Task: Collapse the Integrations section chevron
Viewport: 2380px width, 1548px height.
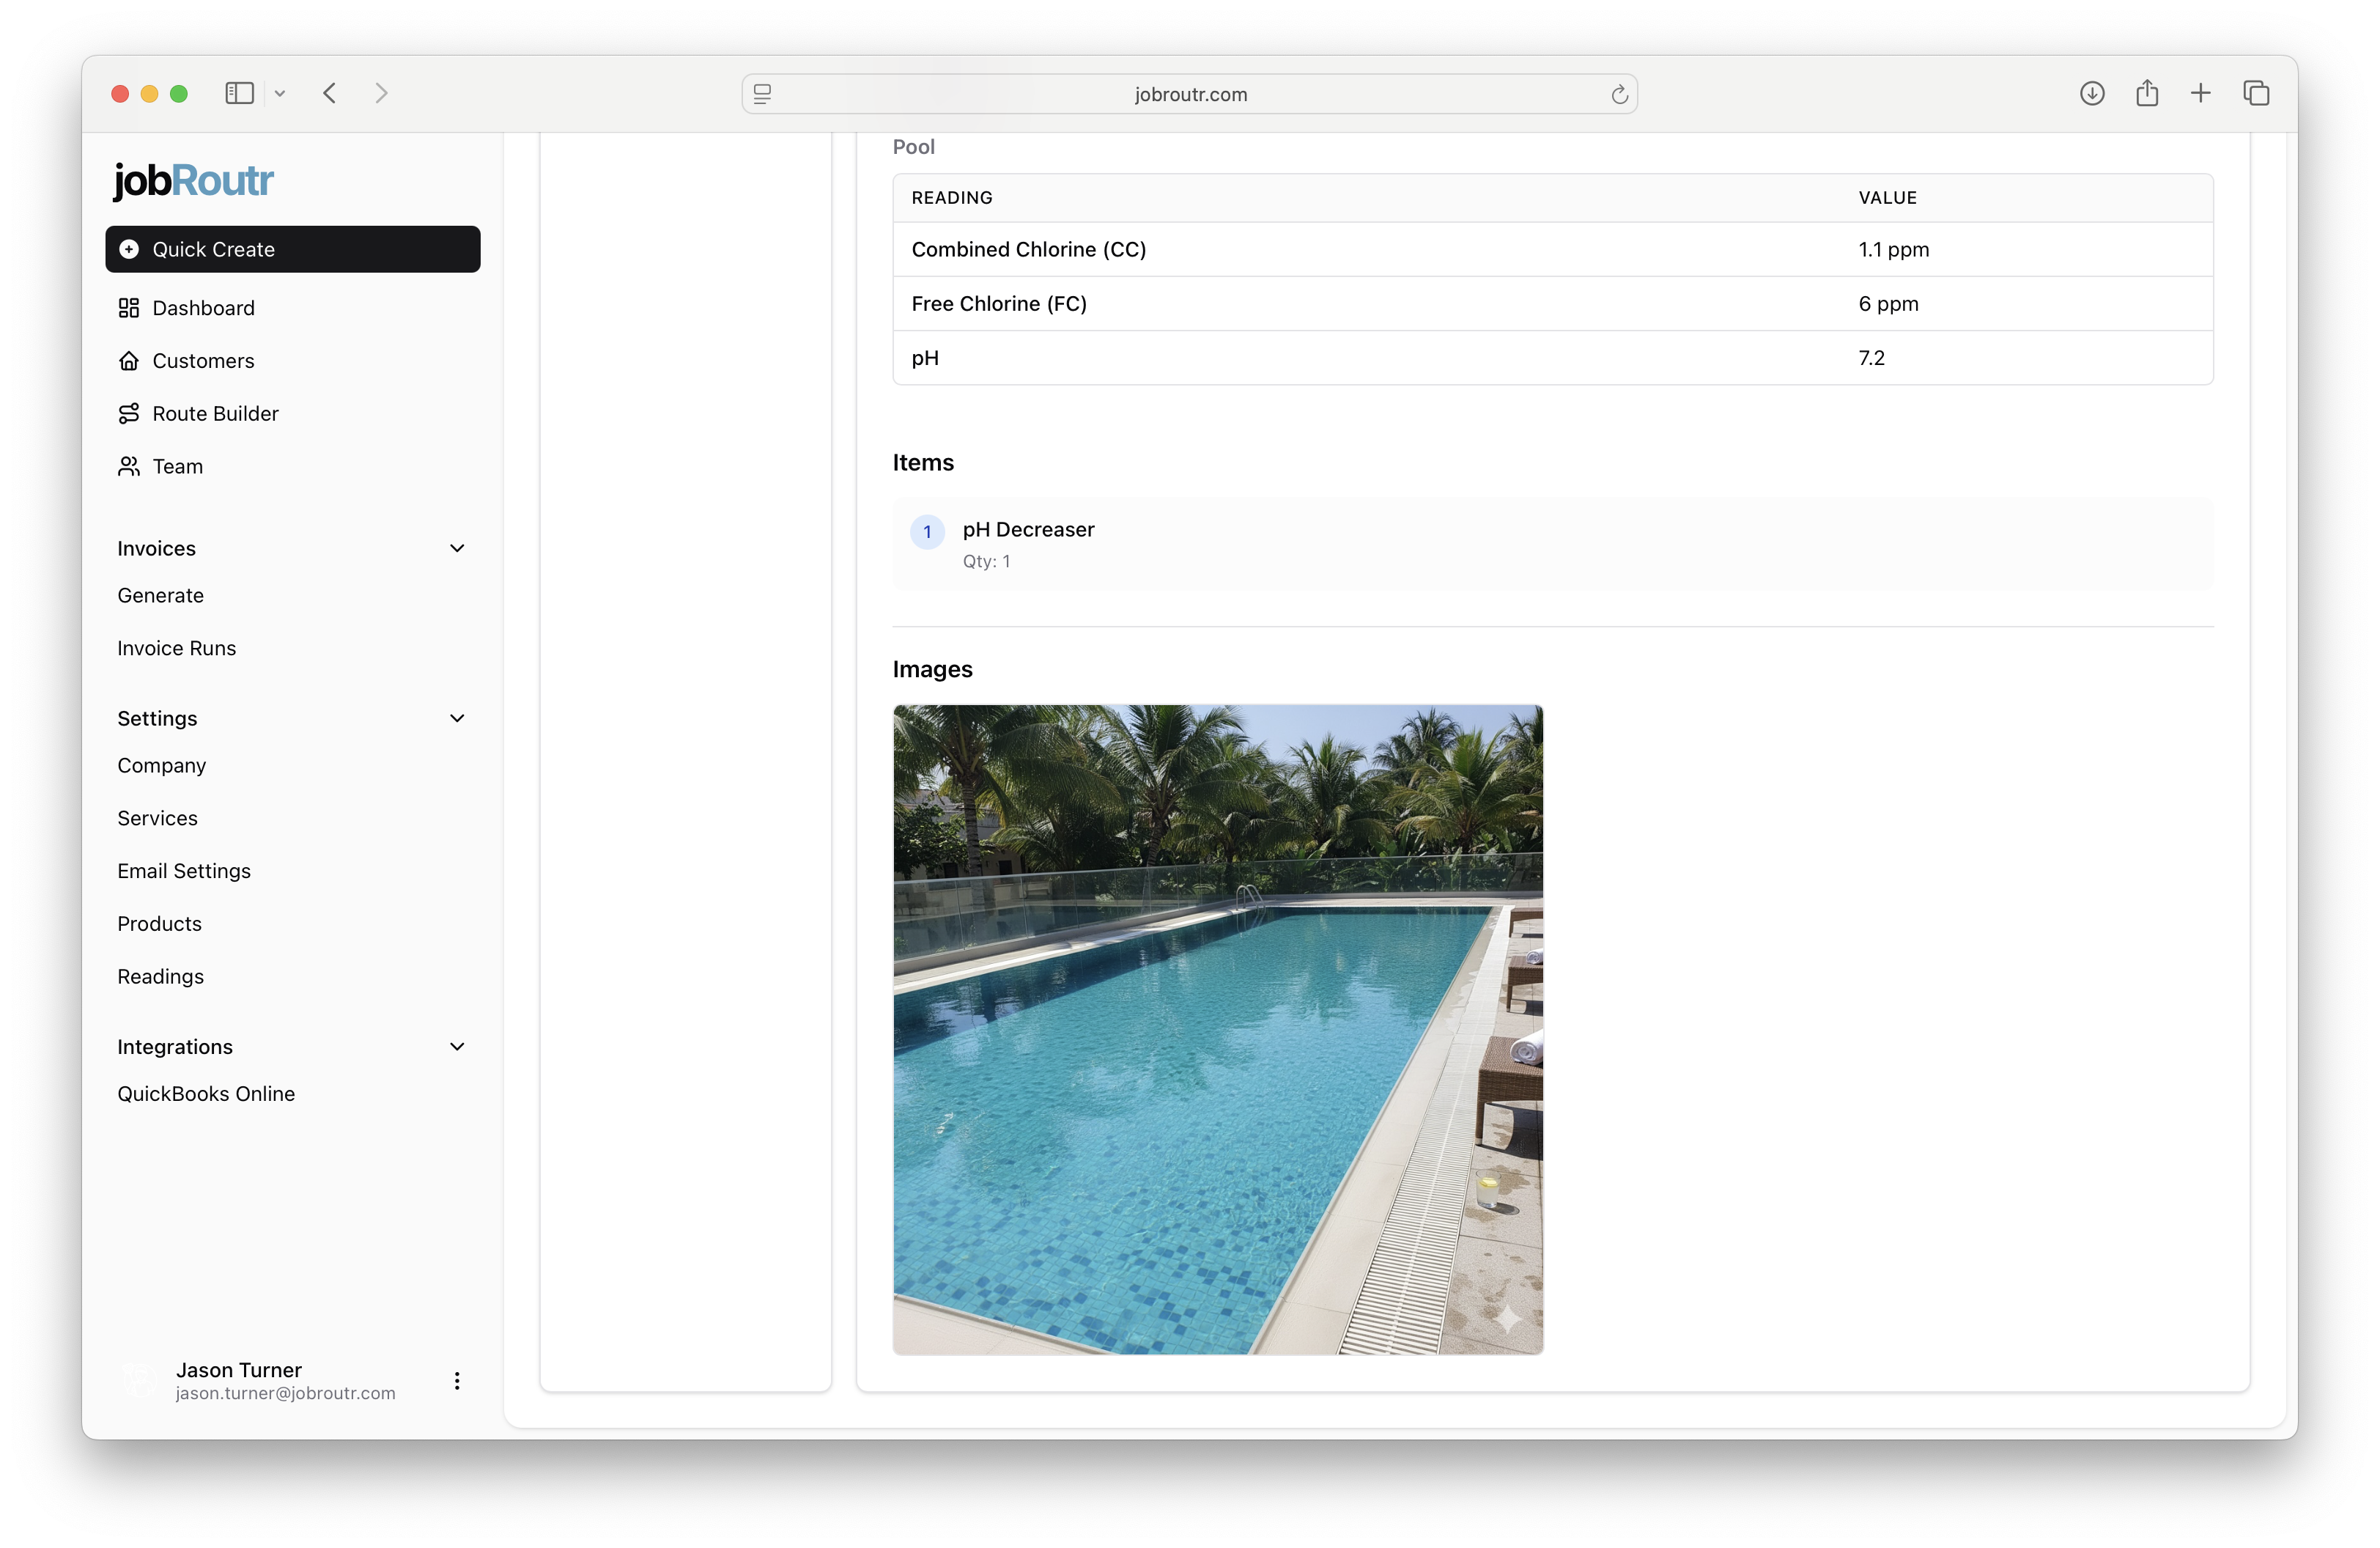Action: tap(457, 1047)
